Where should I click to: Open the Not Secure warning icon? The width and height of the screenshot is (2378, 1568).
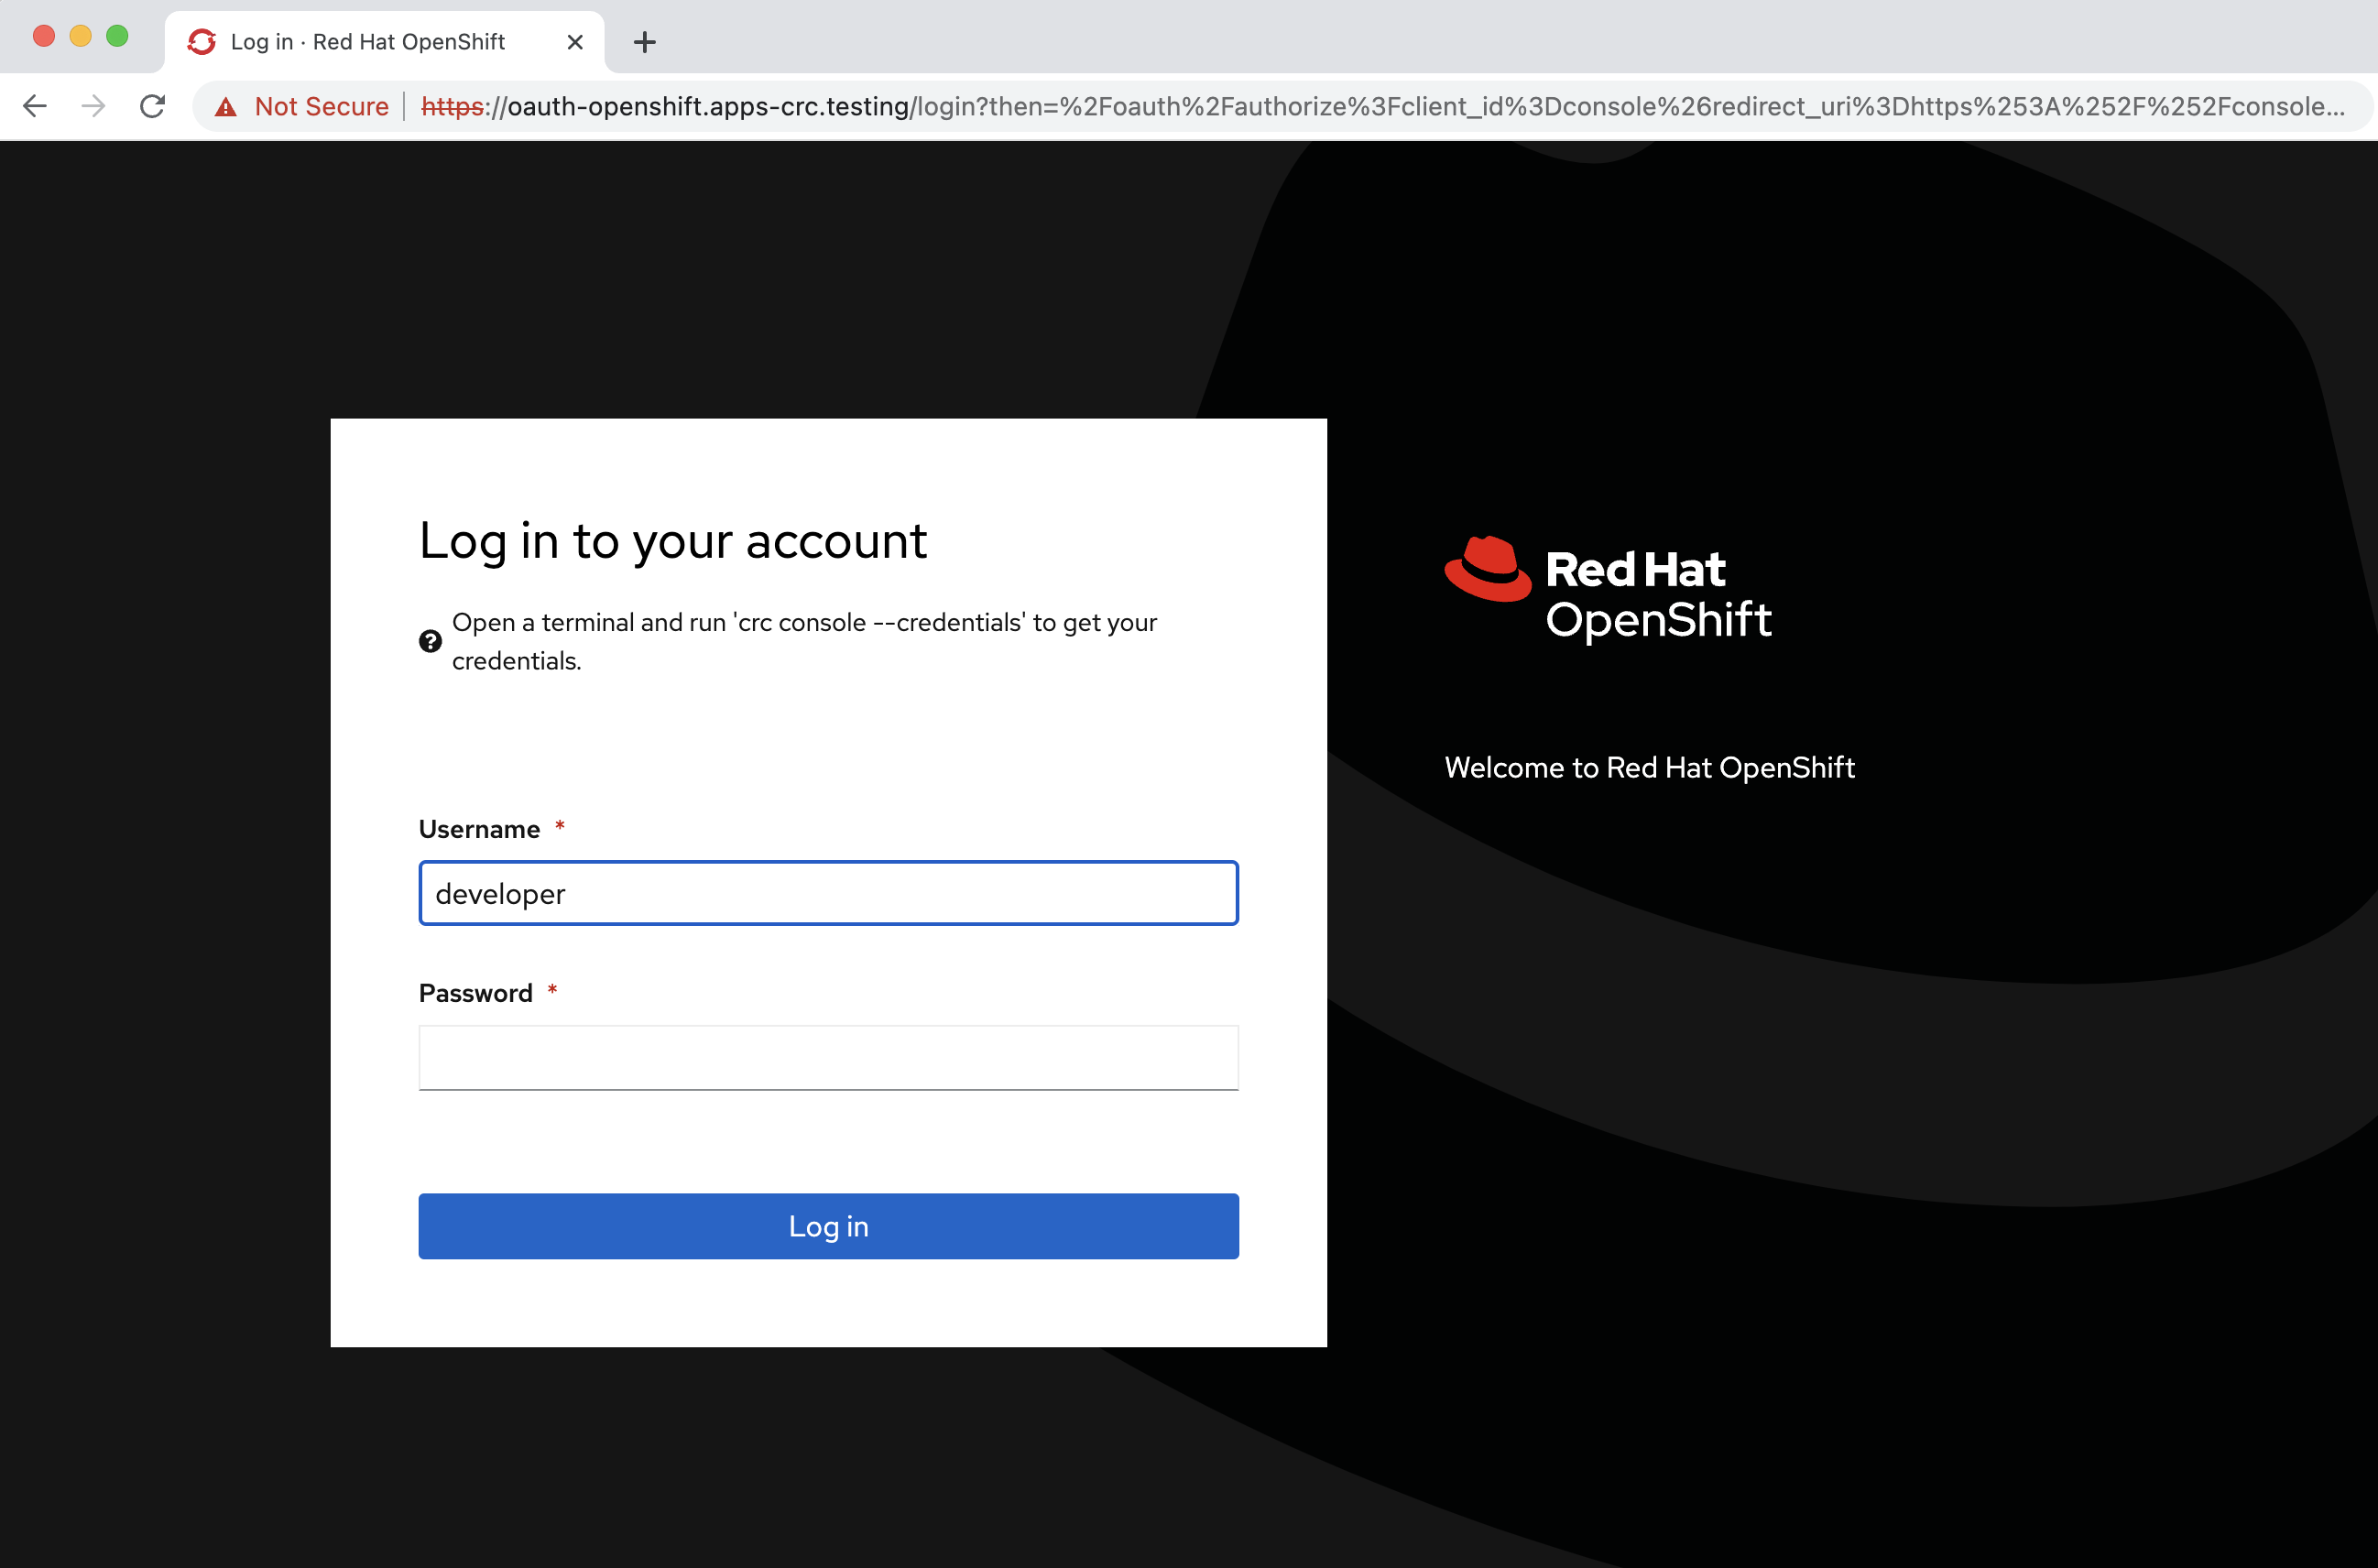tap(226, 107)
